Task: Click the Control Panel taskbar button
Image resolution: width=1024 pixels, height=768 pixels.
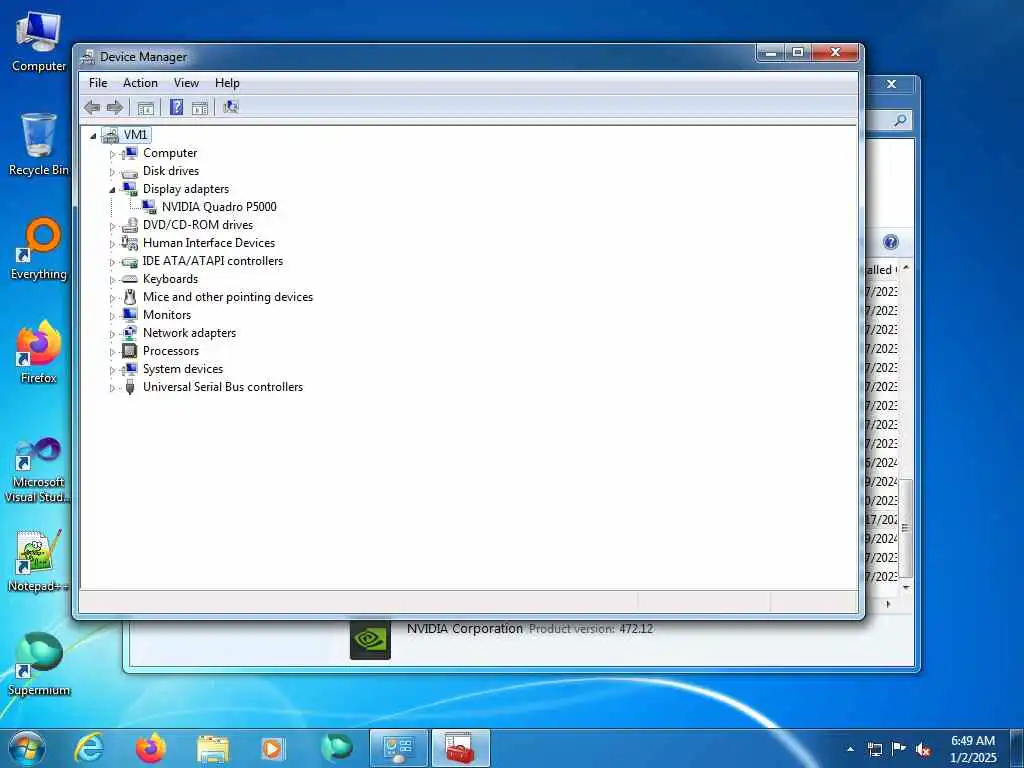Action: (398, 748)
